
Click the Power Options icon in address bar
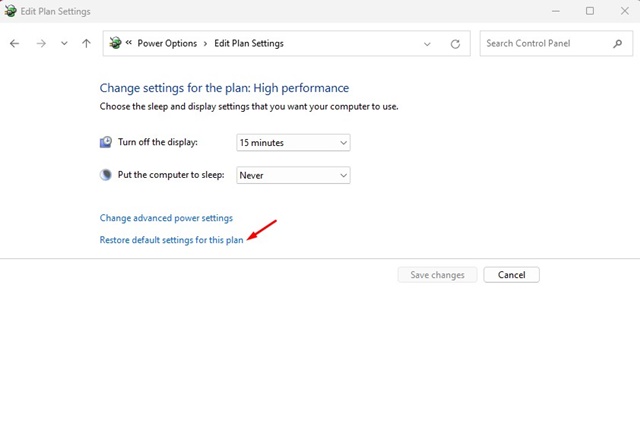(x=116, y=43)
